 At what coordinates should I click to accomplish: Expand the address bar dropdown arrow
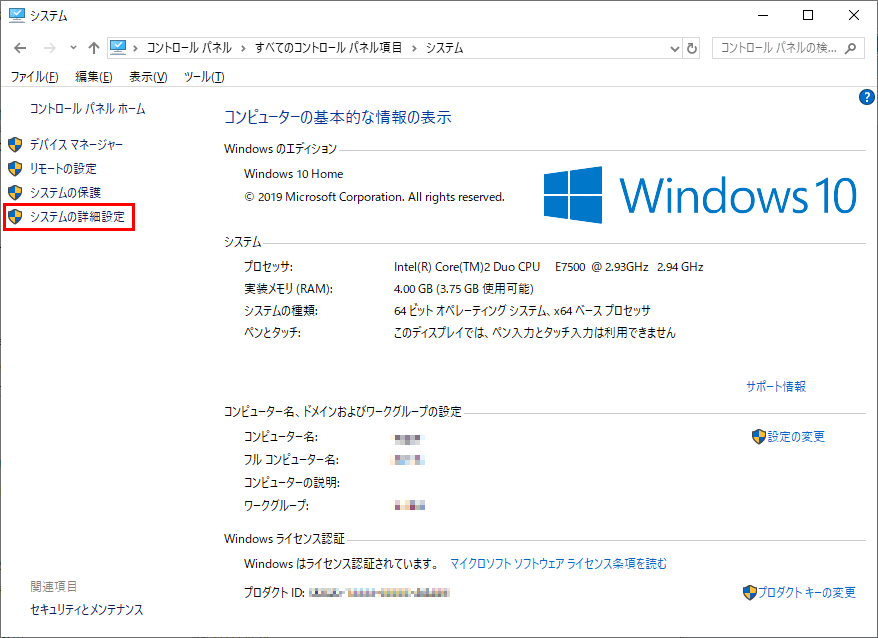click(x=675, y=47)
